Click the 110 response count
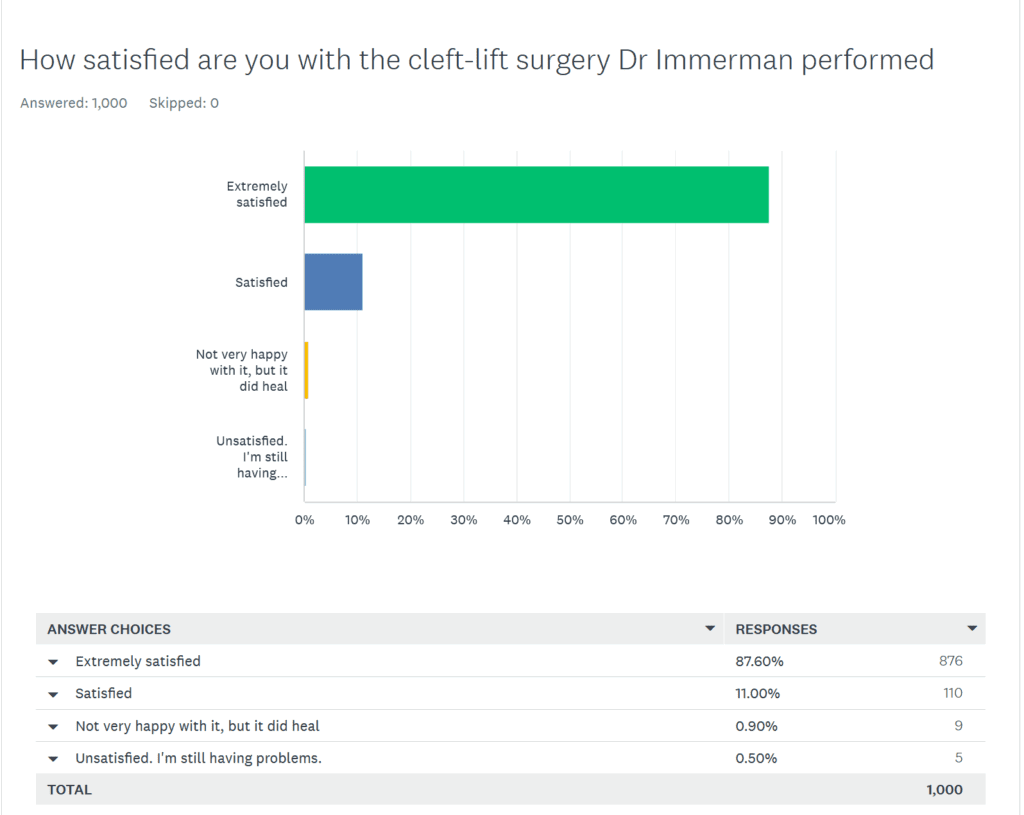 point(953,693)
